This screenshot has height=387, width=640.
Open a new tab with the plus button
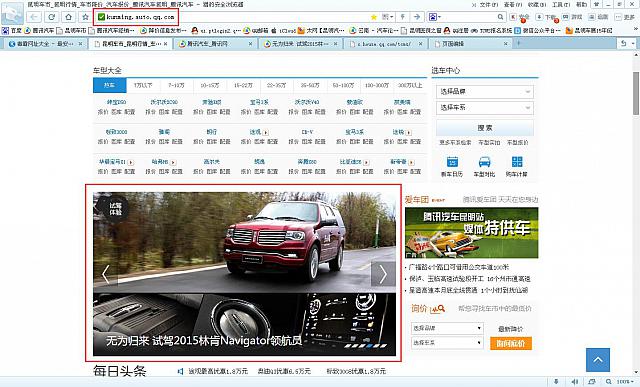pos(519,43)
